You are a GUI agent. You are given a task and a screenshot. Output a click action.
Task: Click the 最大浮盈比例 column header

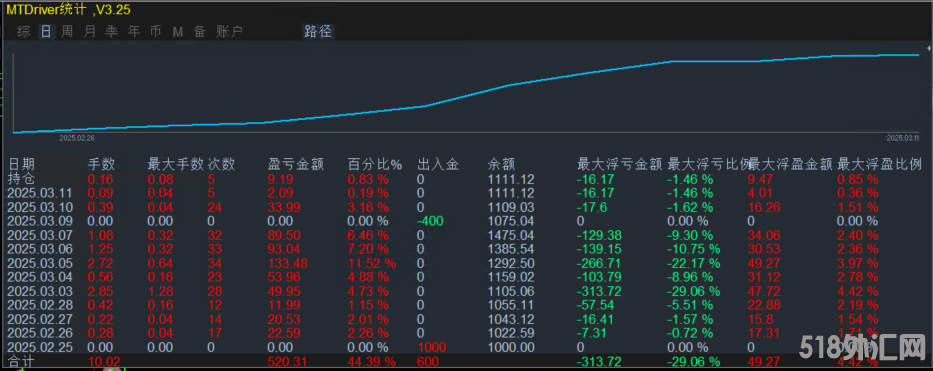tap(879, 165)
